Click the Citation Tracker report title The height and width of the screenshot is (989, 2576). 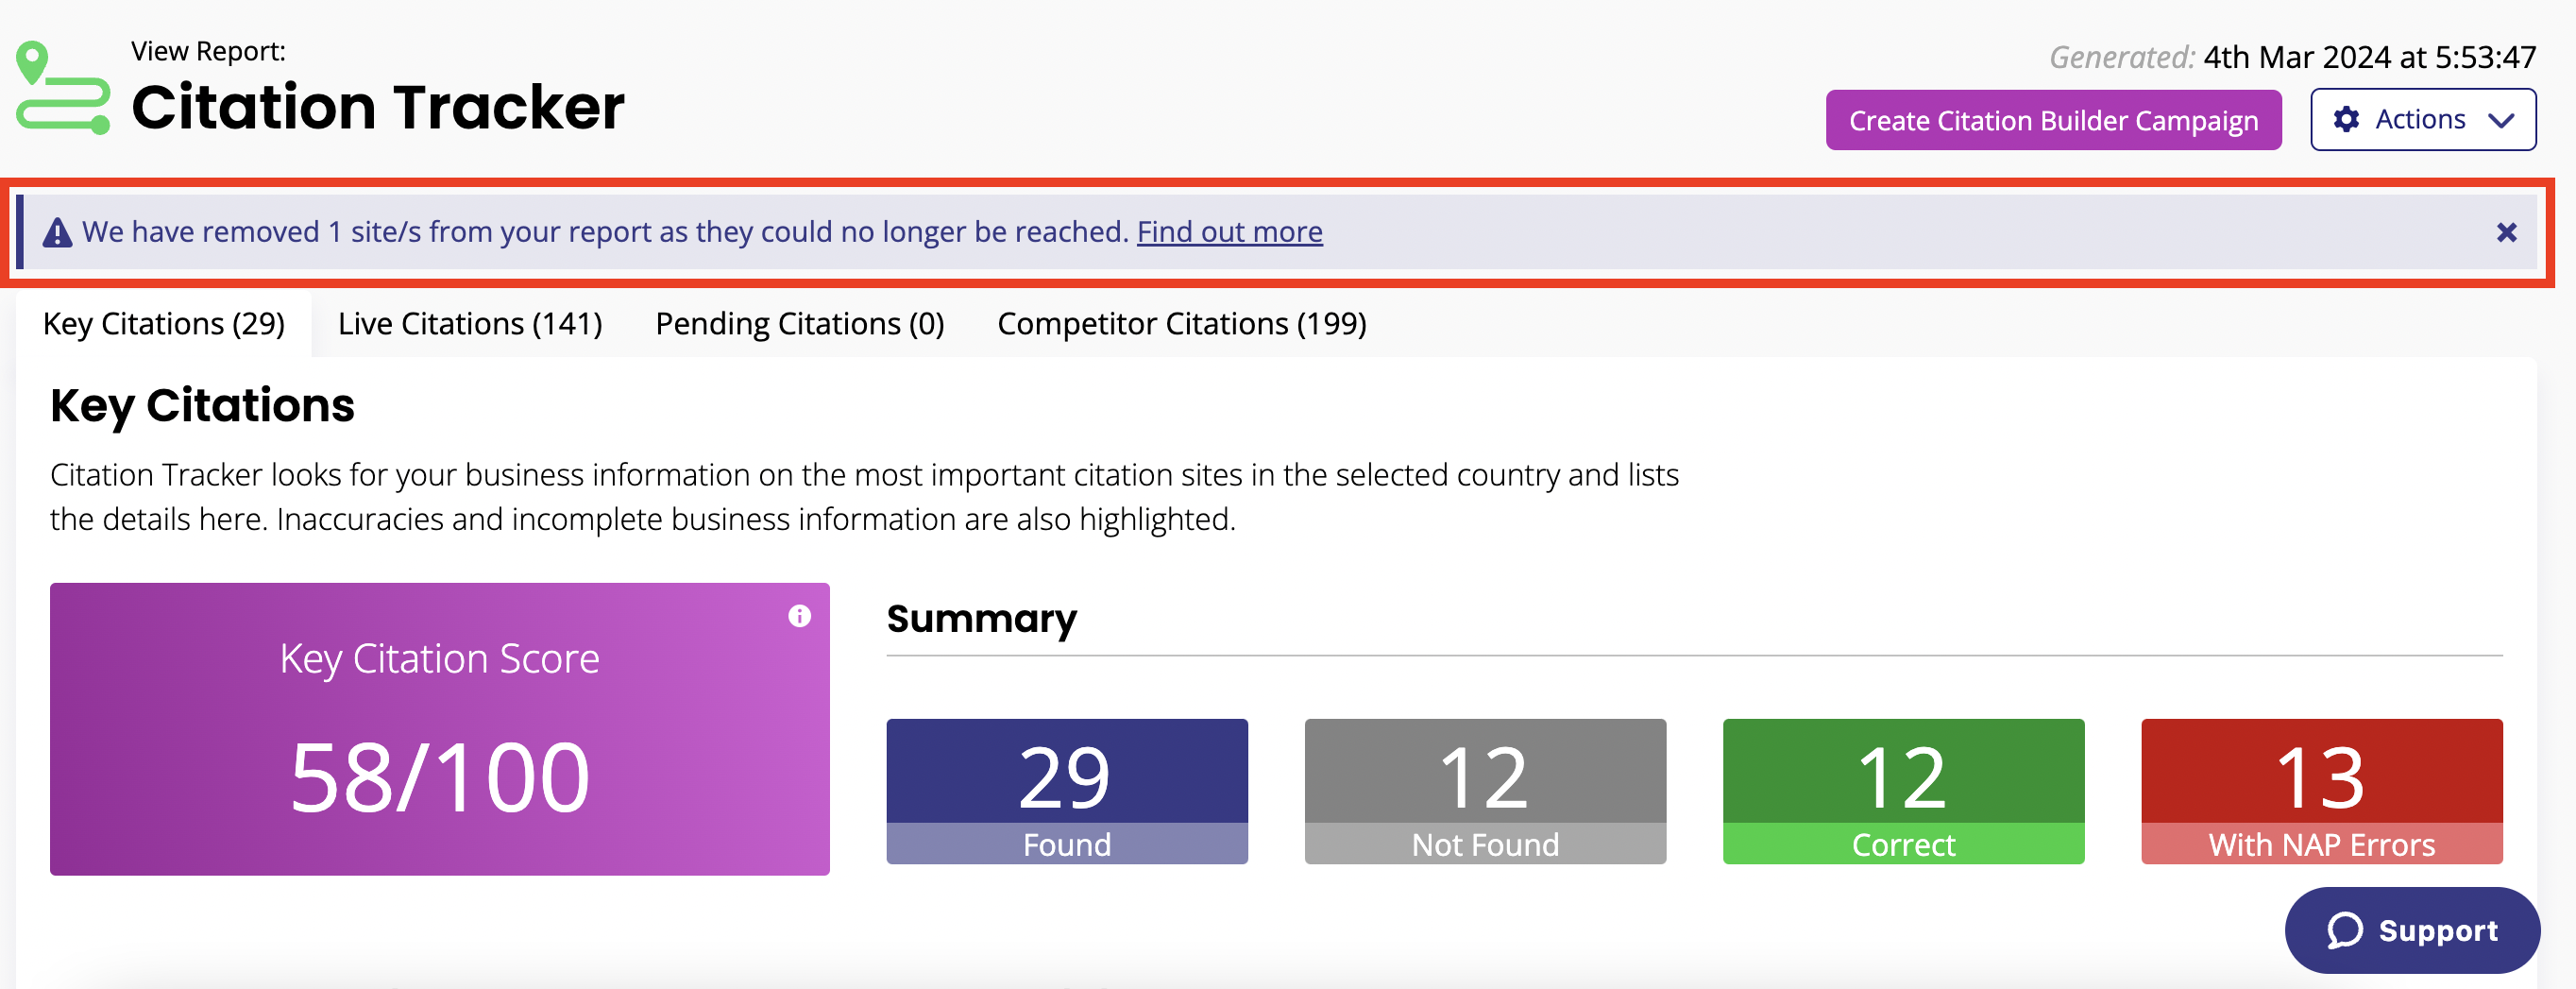378,107
